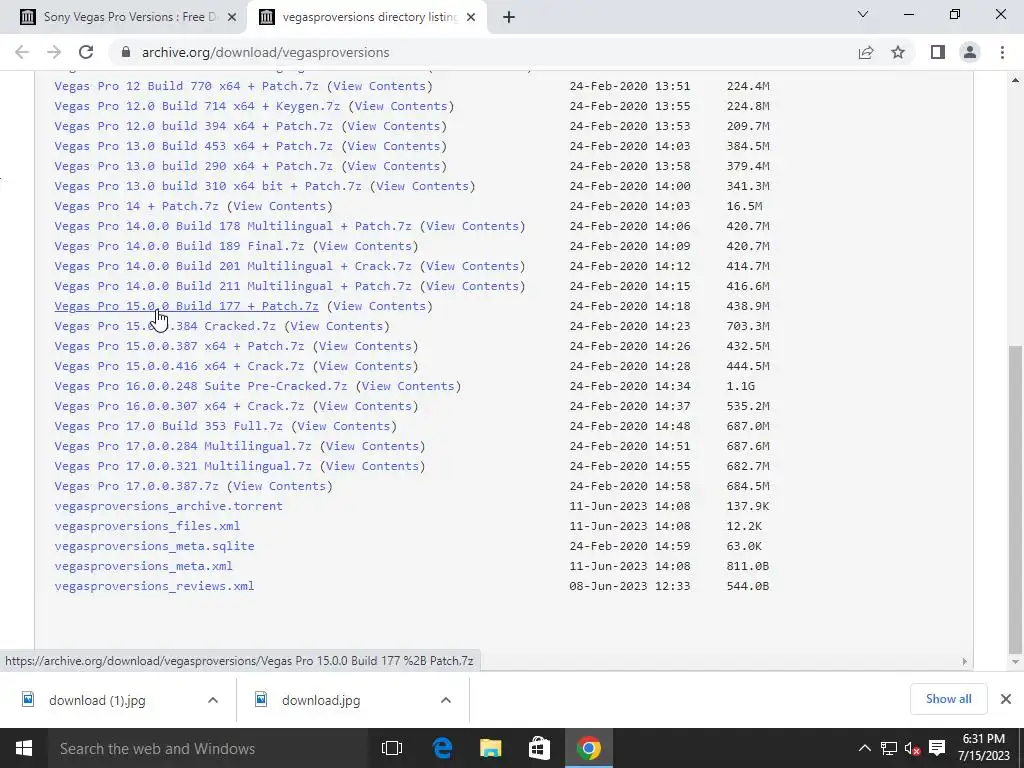The width and height of the screenshot is (1024, 768).
Task: Download Vegas Pro 14.0.0 Build 201 Multilingual + Crack.7z
Action: click(x=232, y=266)
